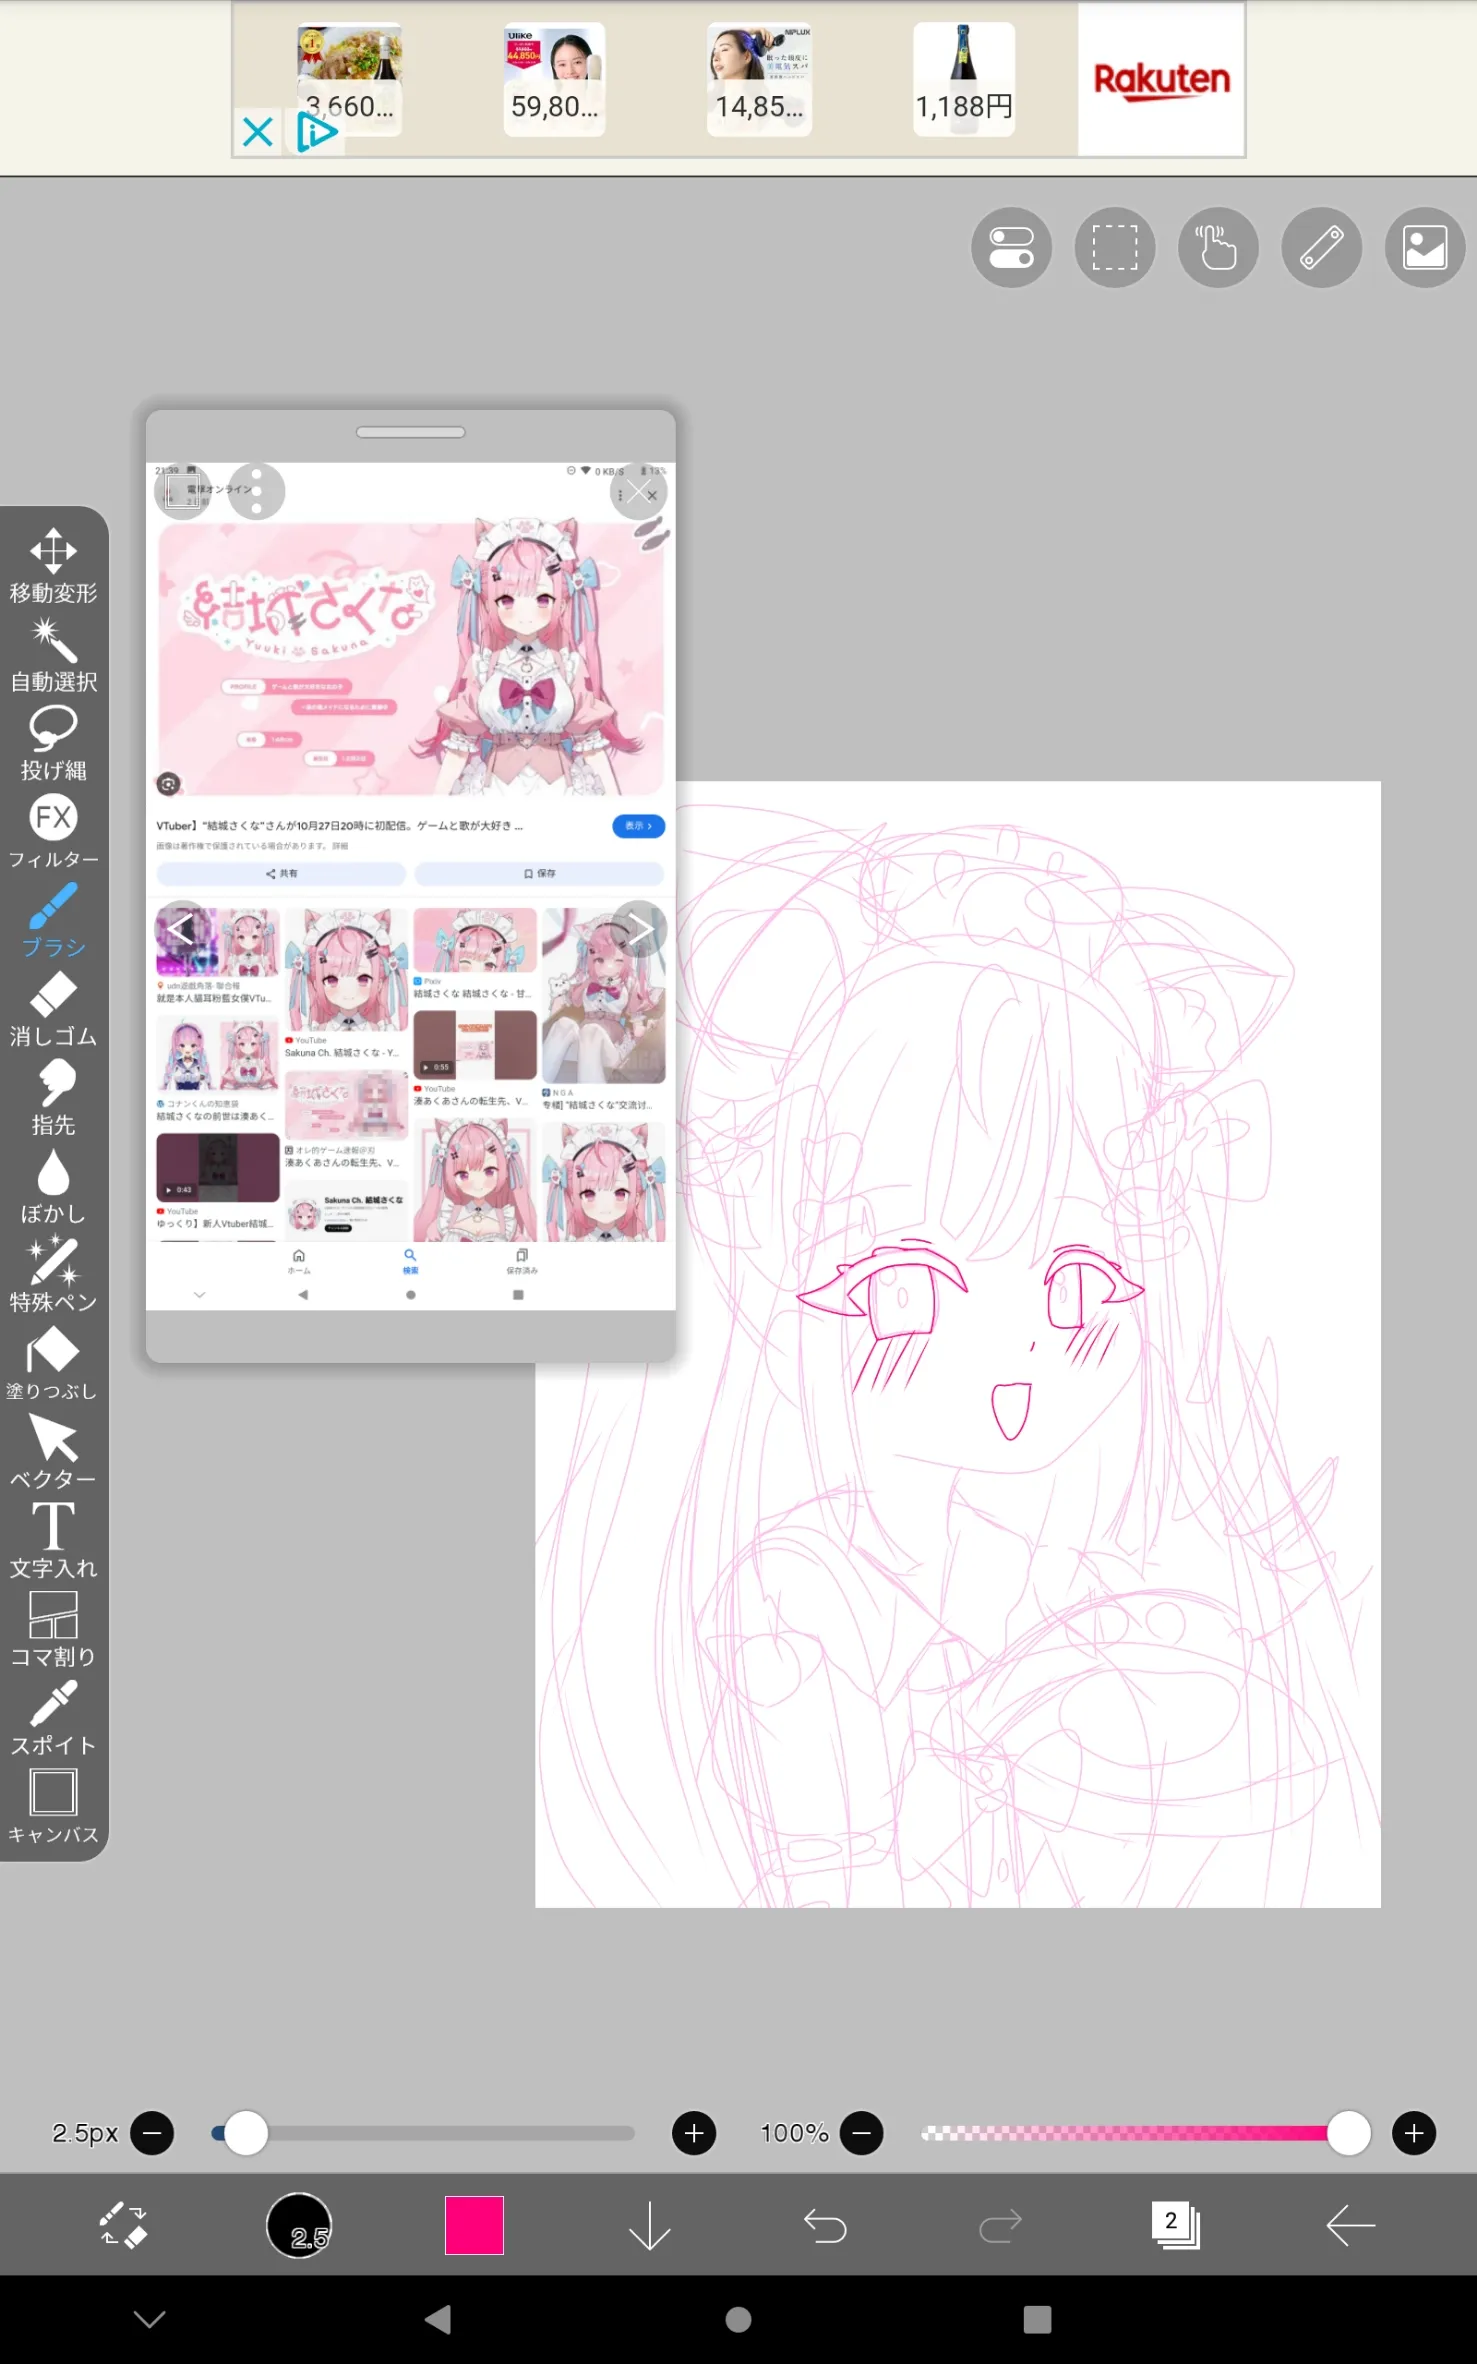Click the 表示 blue button in reference
The width and height of the screenshot is (1477, 2364).
(x=638, y=826)
